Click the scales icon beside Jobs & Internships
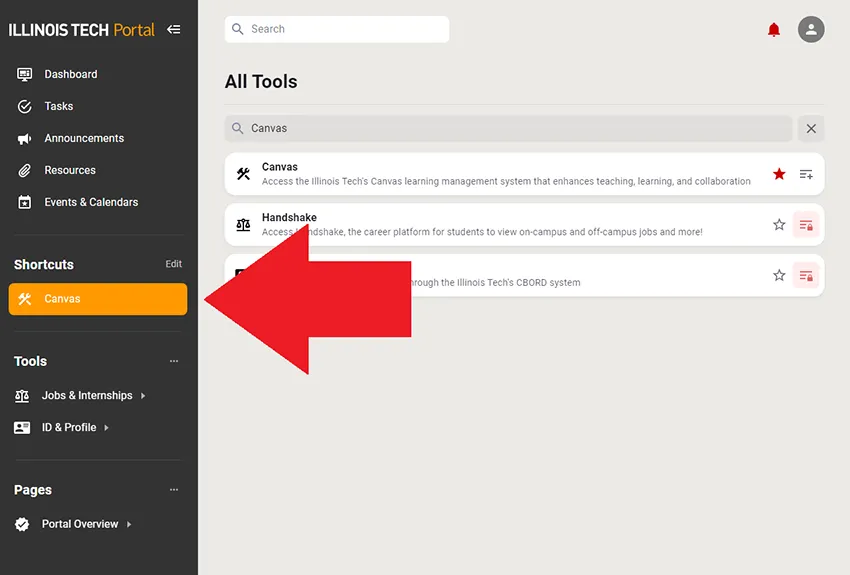 (x=22, y=396)
